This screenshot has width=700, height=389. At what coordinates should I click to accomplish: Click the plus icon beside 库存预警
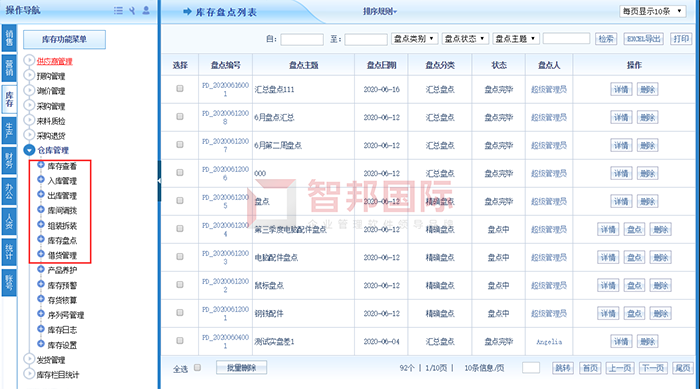41,284
